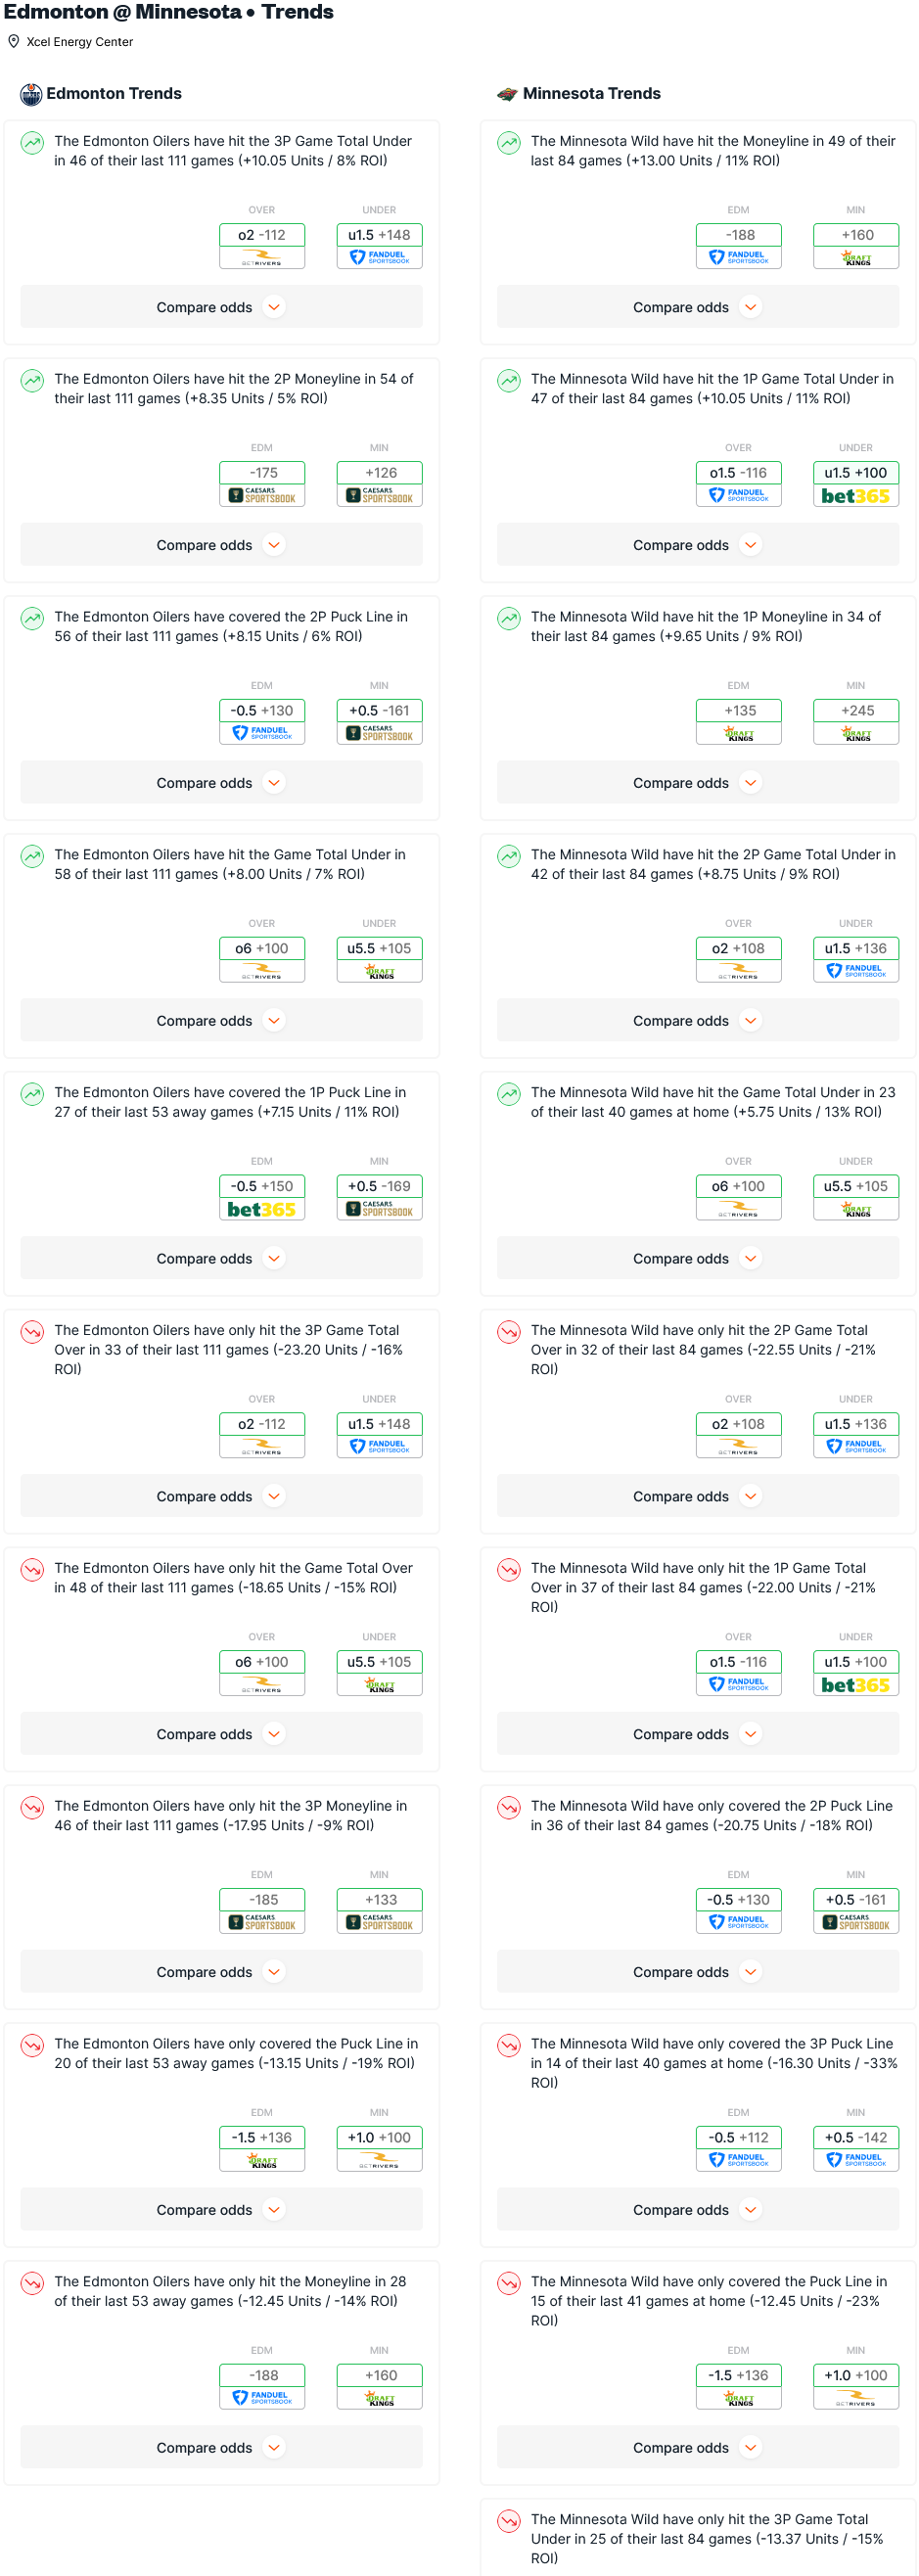Click the Edmonton Oilers logo icon

pos(31,94)
